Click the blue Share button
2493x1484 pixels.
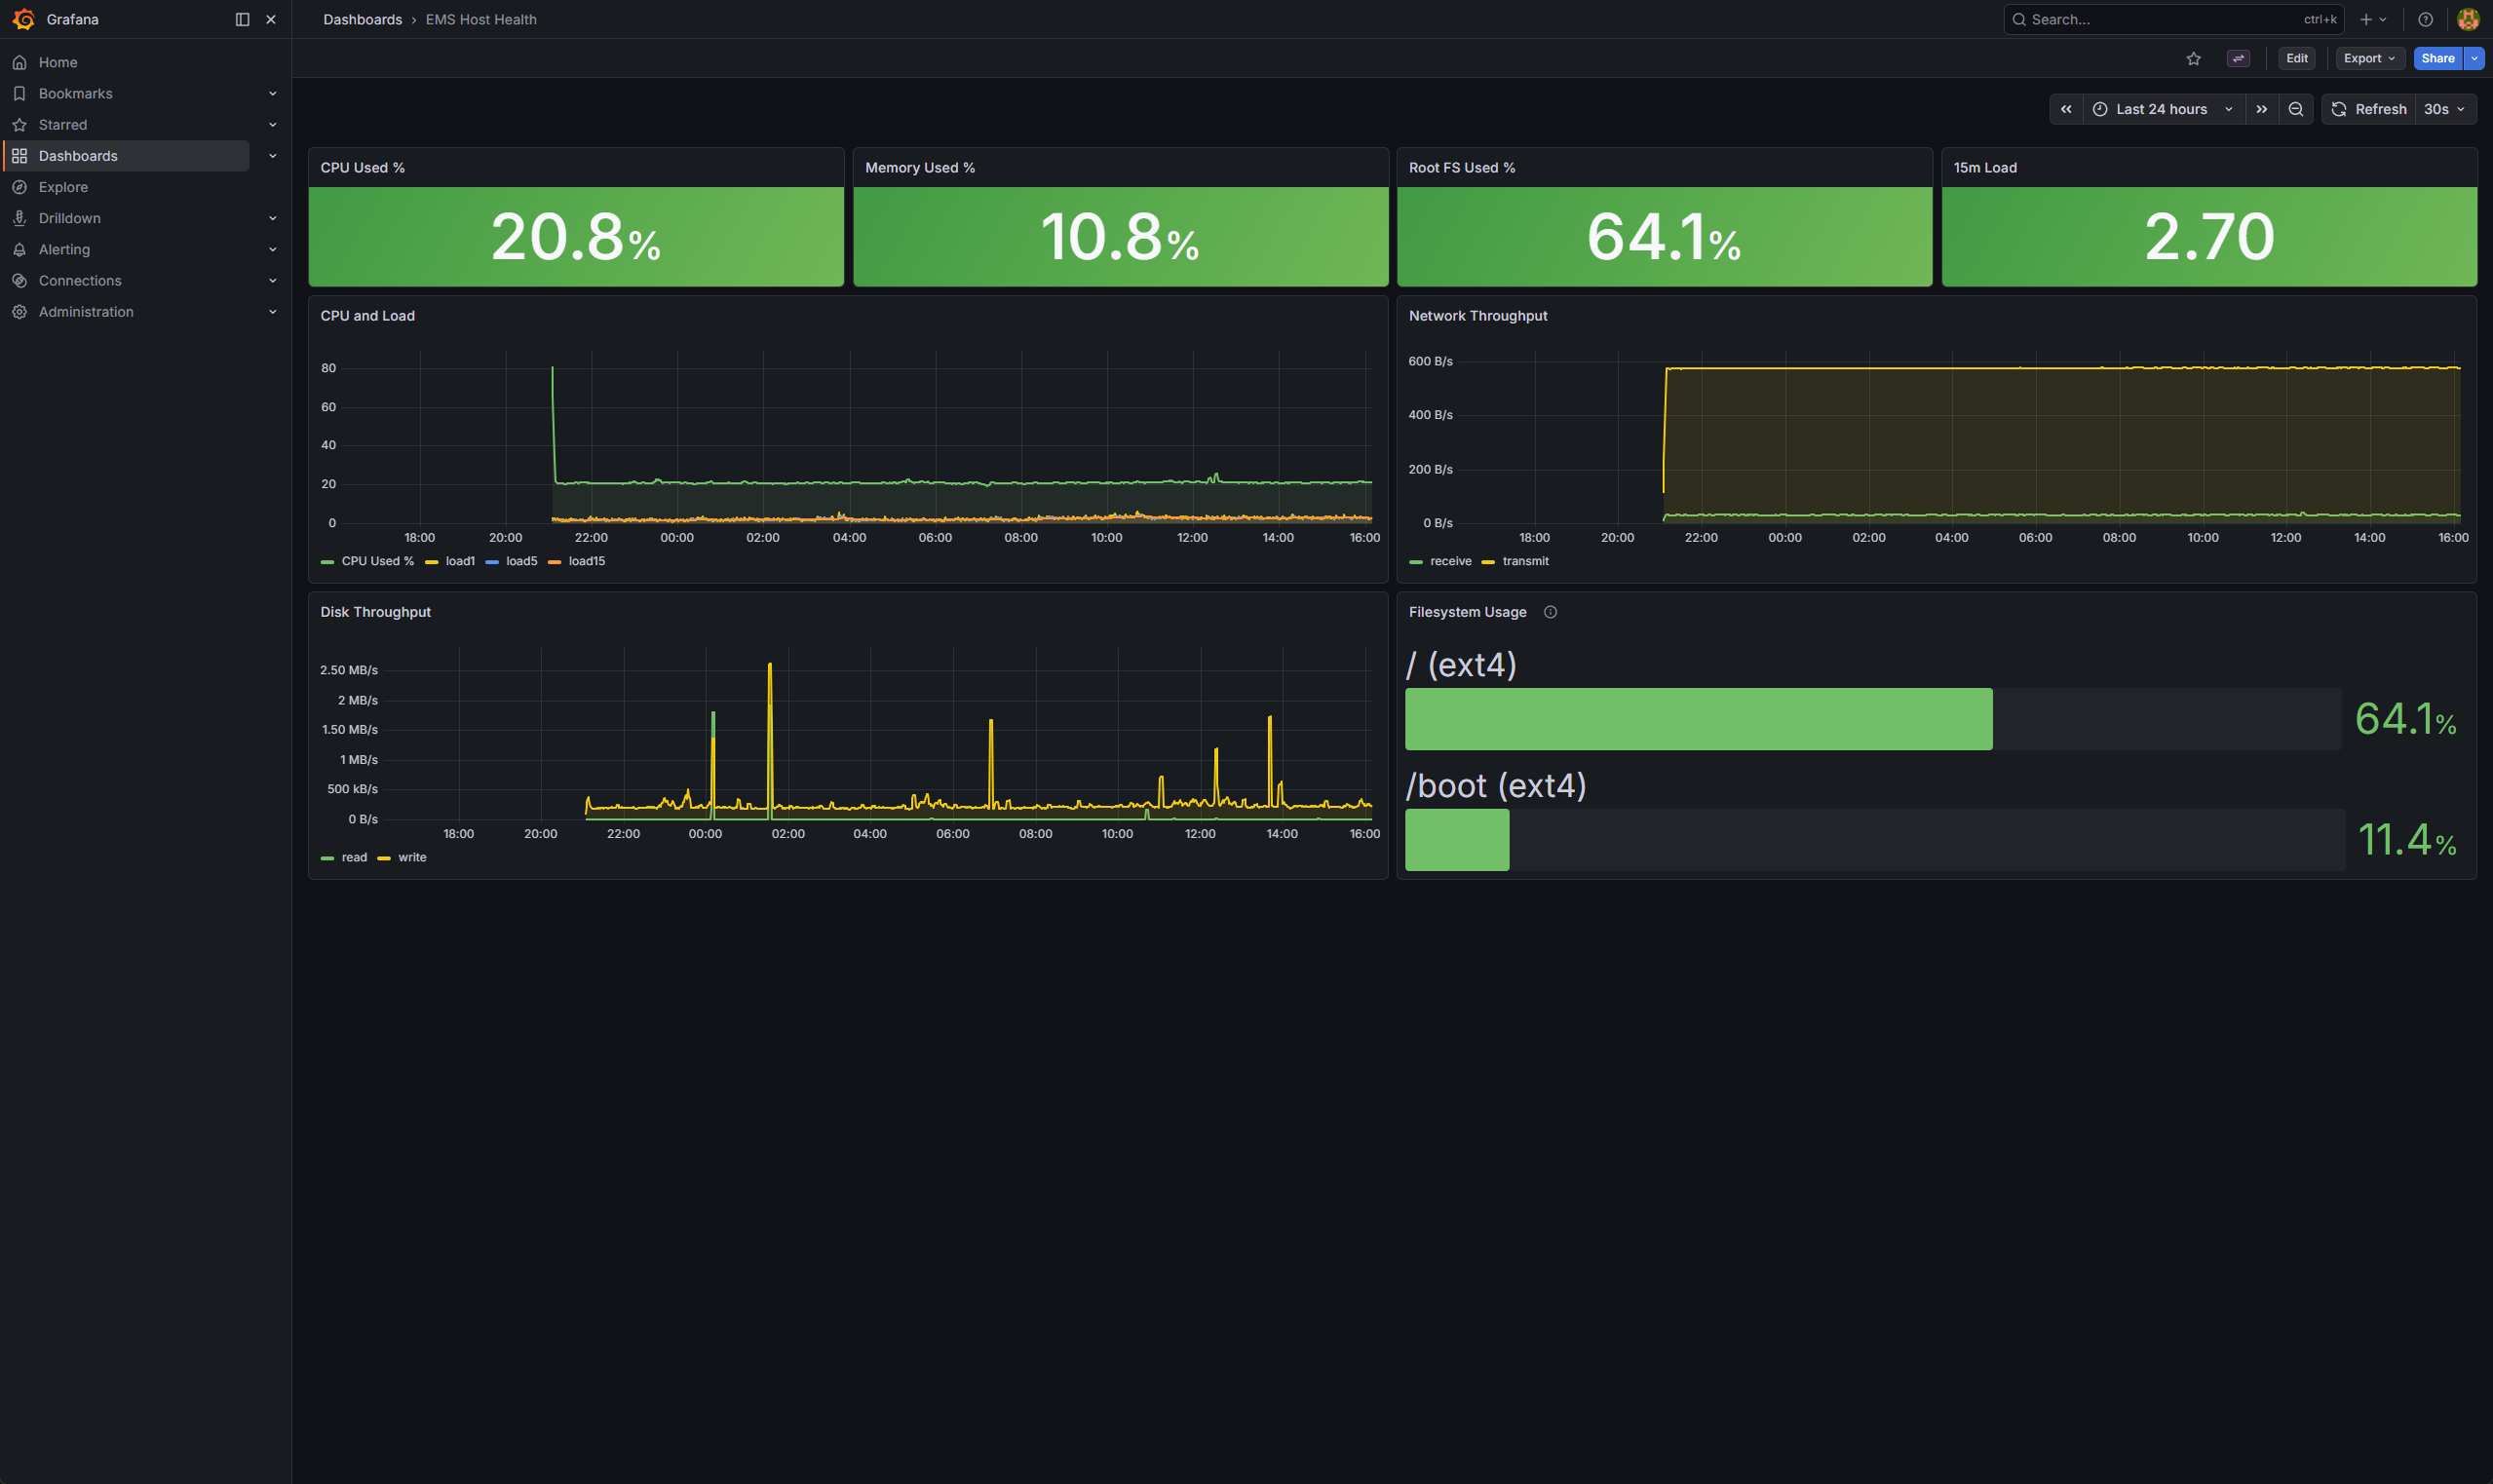tap(2438, 58)
